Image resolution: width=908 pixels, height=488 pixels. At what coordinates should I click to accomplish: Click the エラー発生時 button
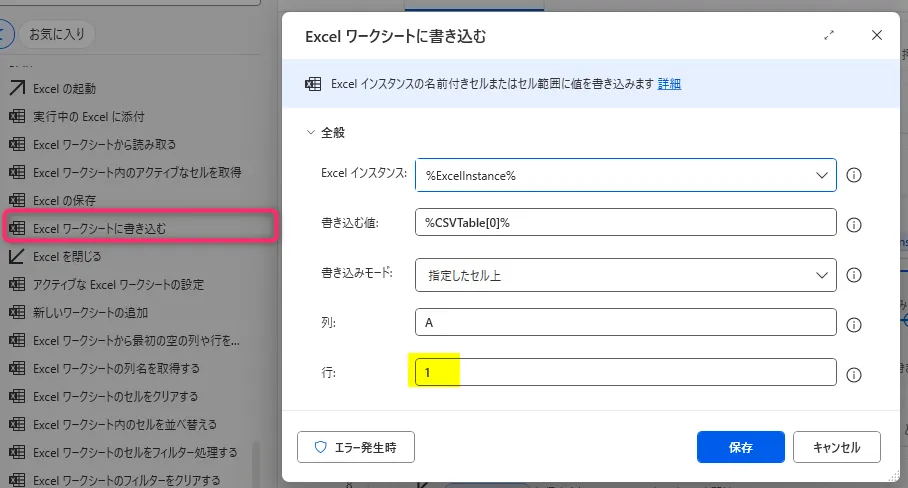click(x=356, y=447)
